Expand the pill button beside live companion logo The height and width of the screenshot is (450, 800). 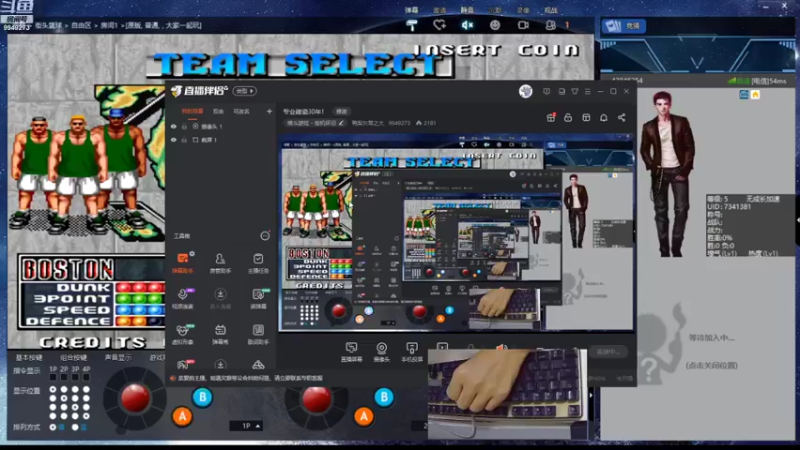245,91
